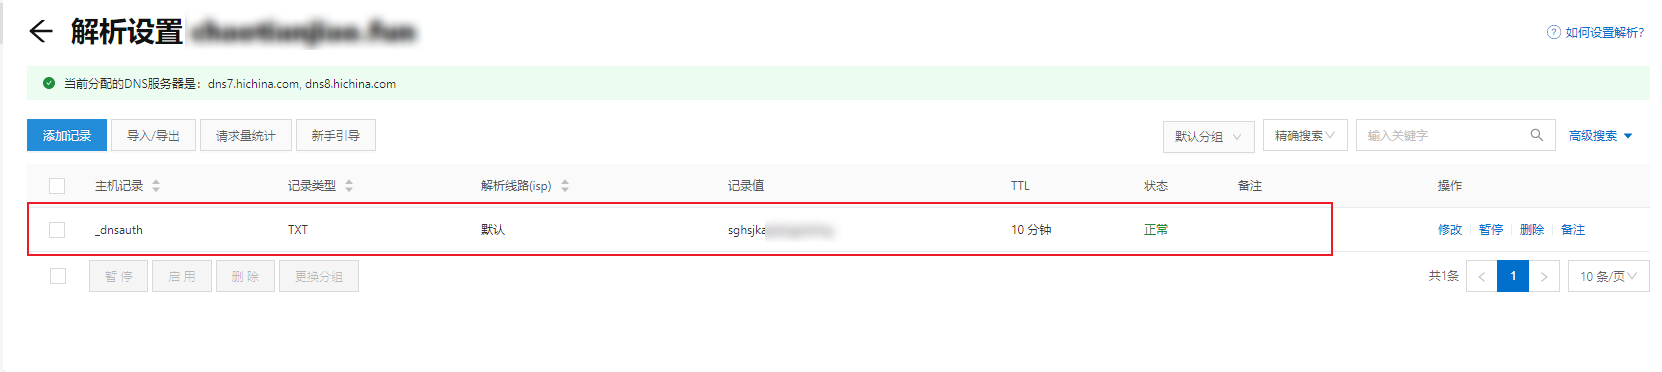Open the 精确搜索 search mode dropdown
1662x372 pixels.
1305,135
